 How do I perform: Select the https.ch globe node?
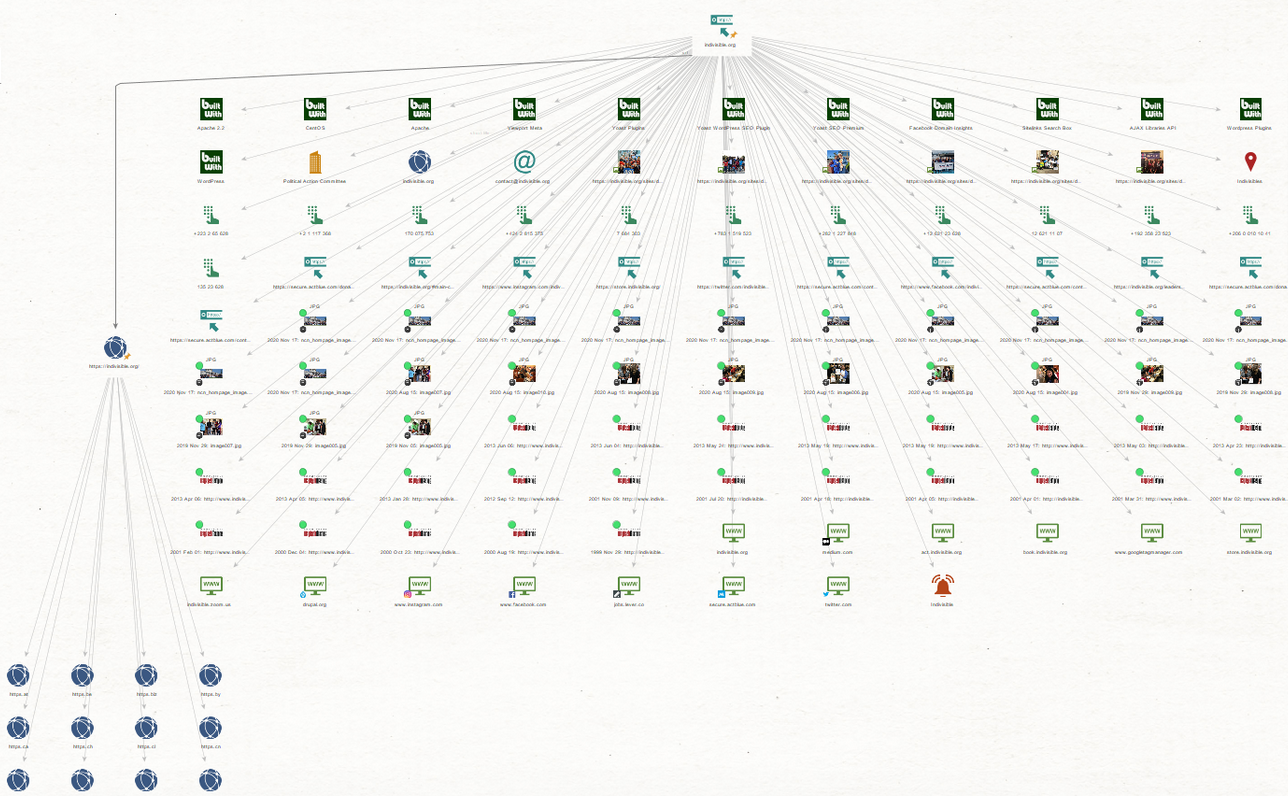point(83,728)
